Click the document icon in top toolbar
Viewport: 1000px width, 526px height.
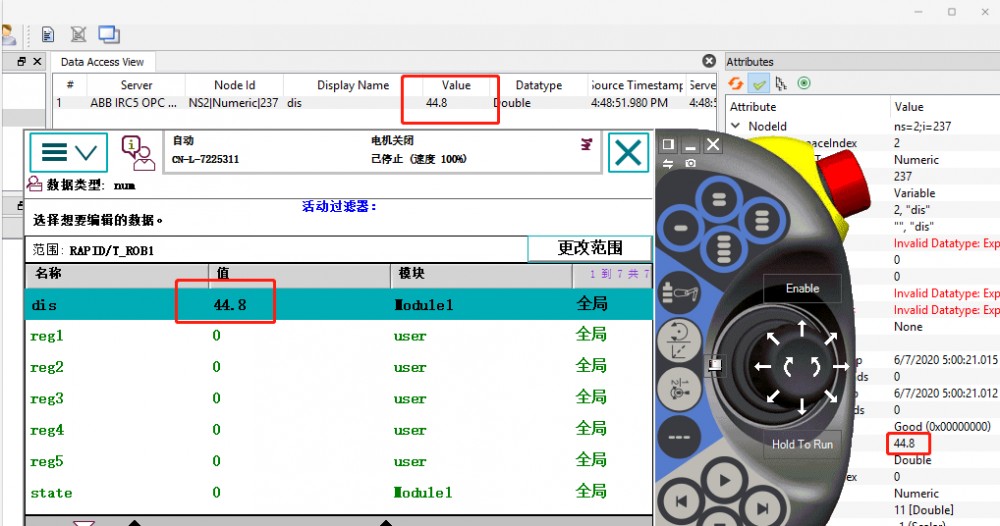point(48,34)
